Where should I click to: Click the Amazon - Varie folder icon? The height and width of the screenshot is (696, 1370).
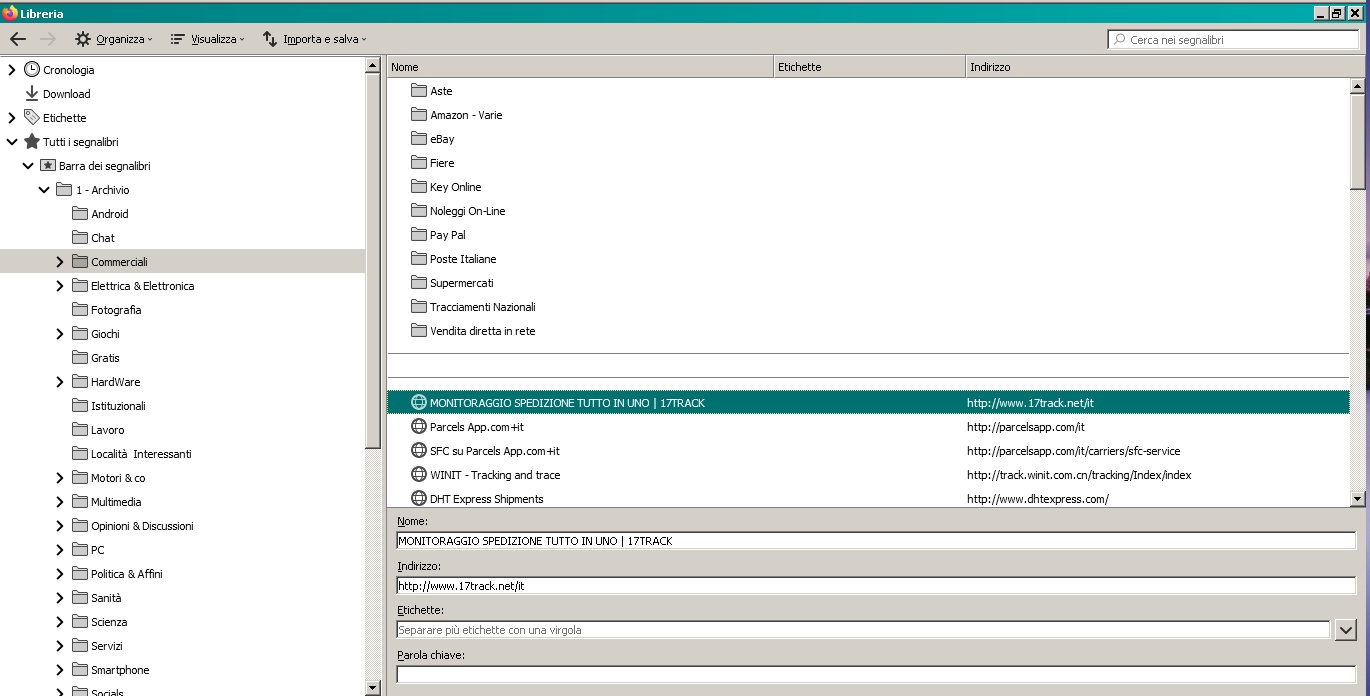(419, 114)
